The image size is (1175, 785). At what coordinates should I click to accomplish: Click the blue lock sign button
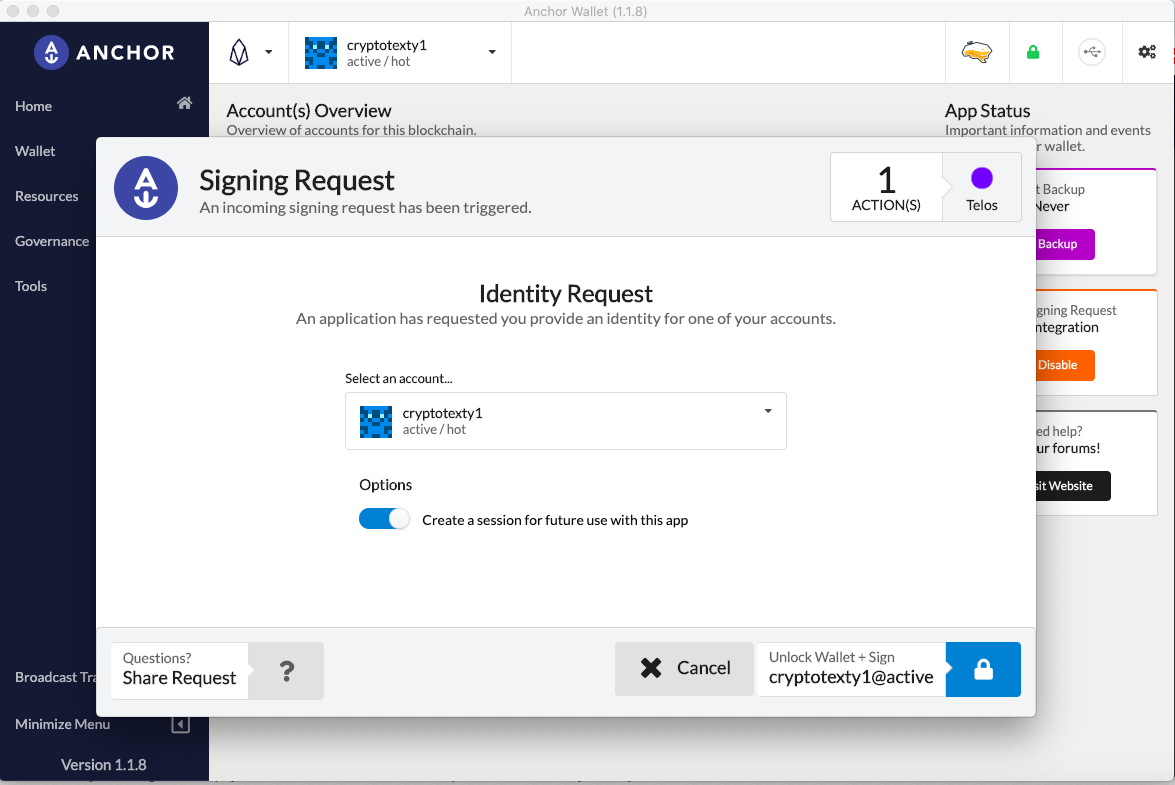pyautogui.click(x=983, y=670)
